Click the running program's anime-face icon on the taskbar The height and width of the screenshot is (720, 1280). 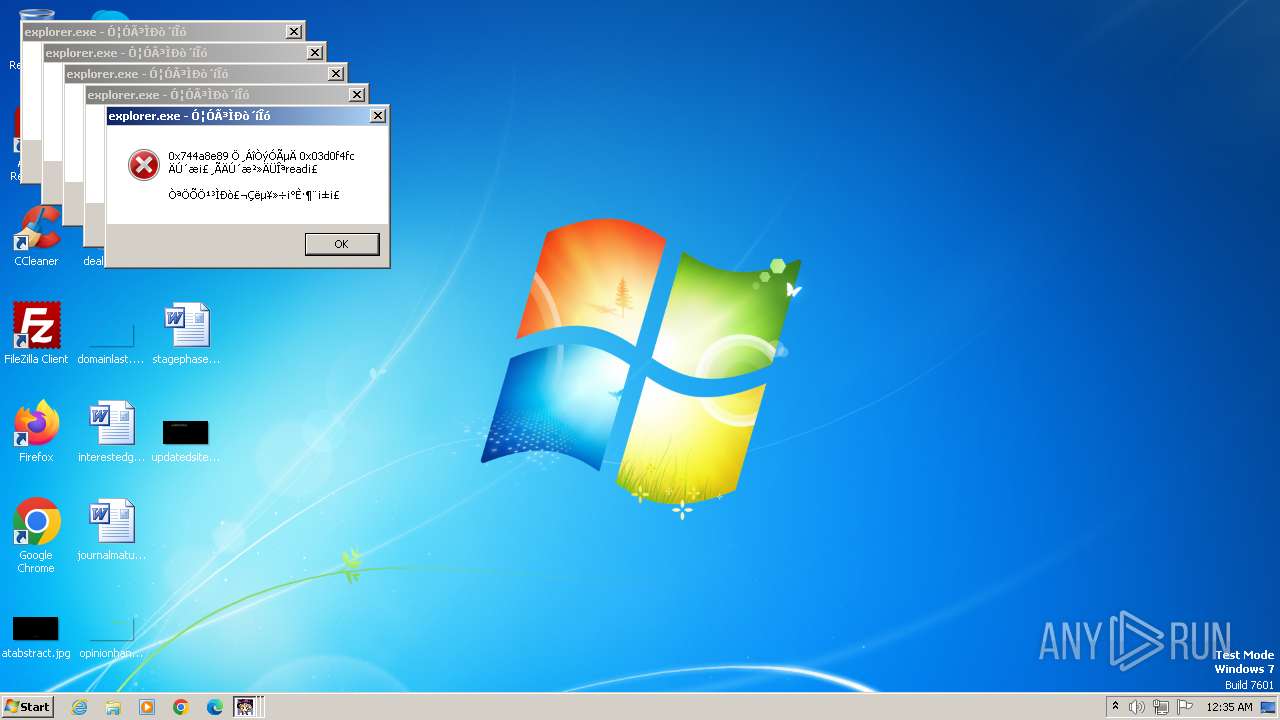coord(245,707)
